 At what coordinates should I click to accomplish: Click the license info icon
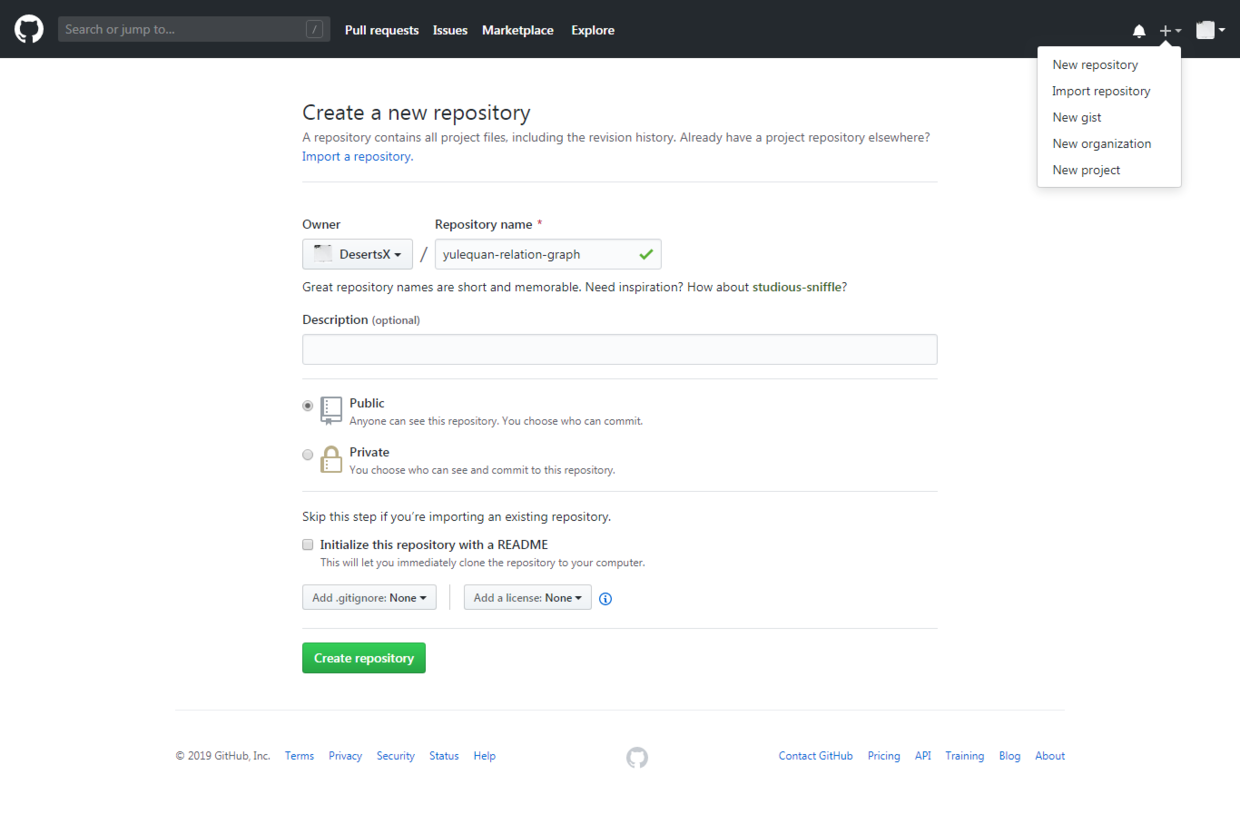(x=605, y=599)
